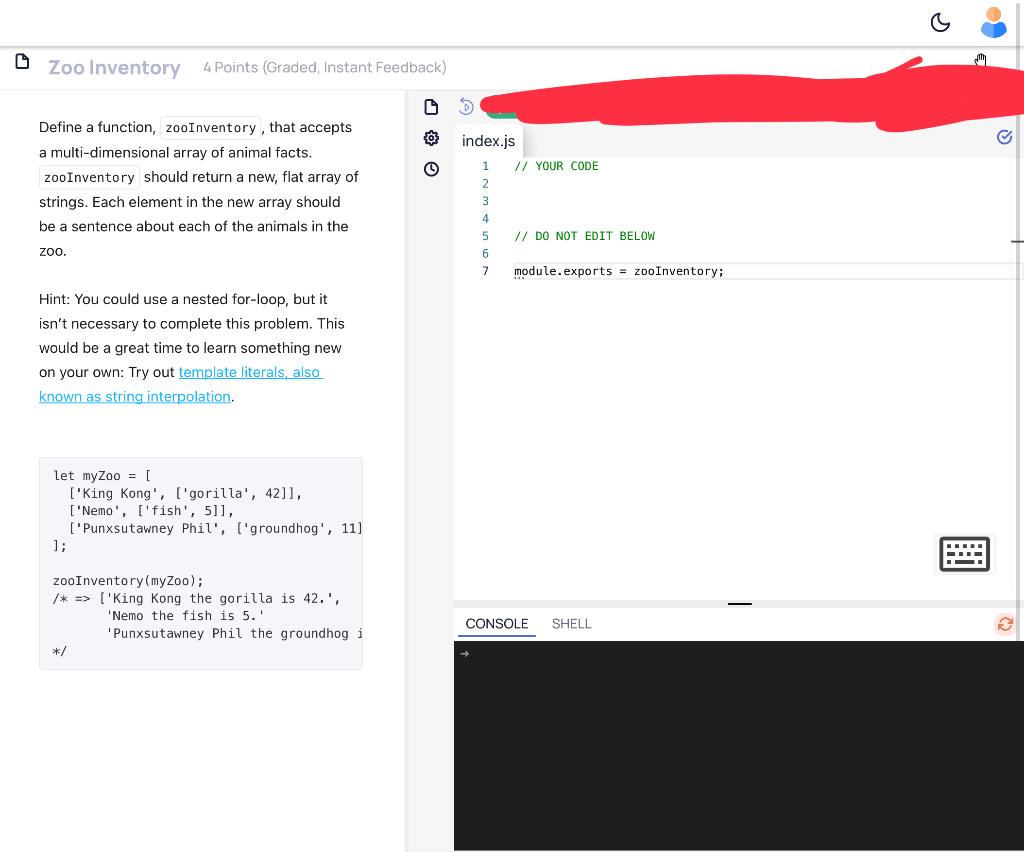Reset code using circular arrow icon
The image size is (1024, 852).
[x=465, y=106]
